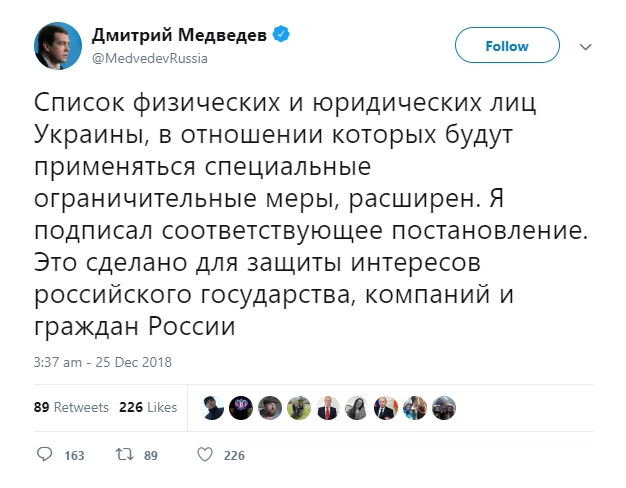Viewport: 626px width, 488px height.
Task: Click the blue verified badge
Action: pos(282,34)
